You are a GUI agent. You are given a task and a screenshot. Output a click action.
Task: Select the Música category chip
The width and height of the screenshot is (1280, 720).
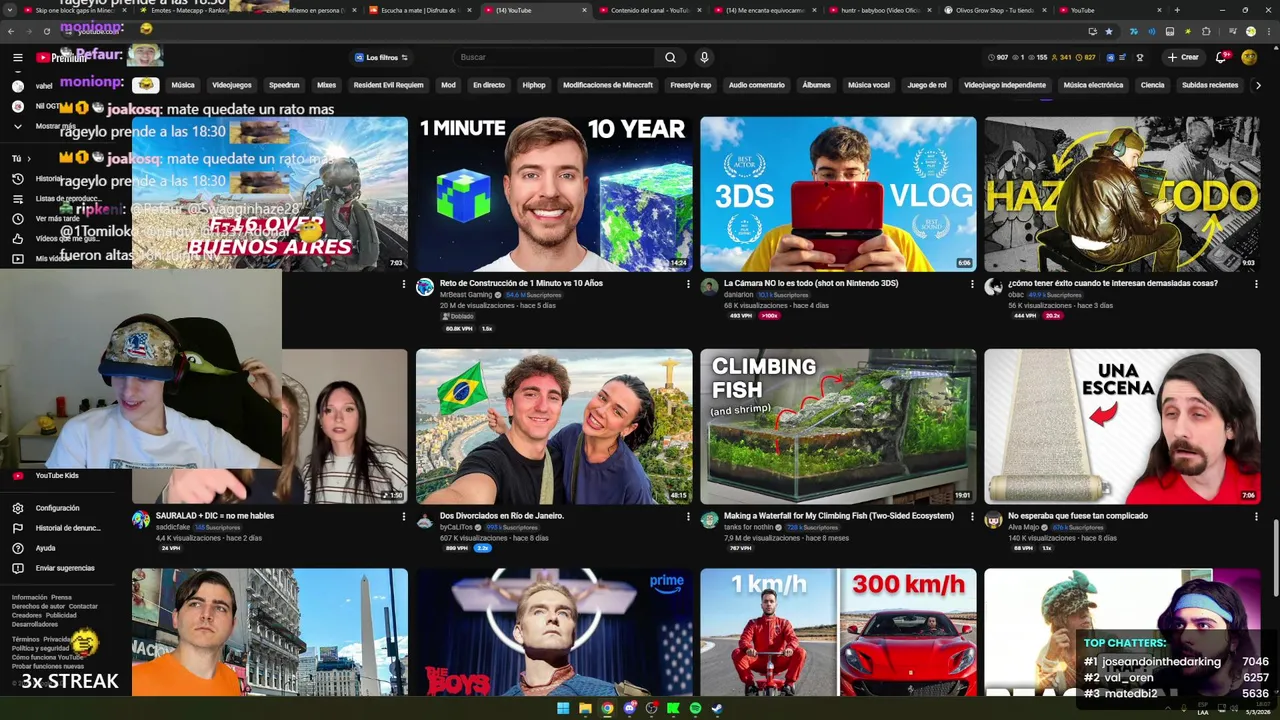click(x=183, y=85)
